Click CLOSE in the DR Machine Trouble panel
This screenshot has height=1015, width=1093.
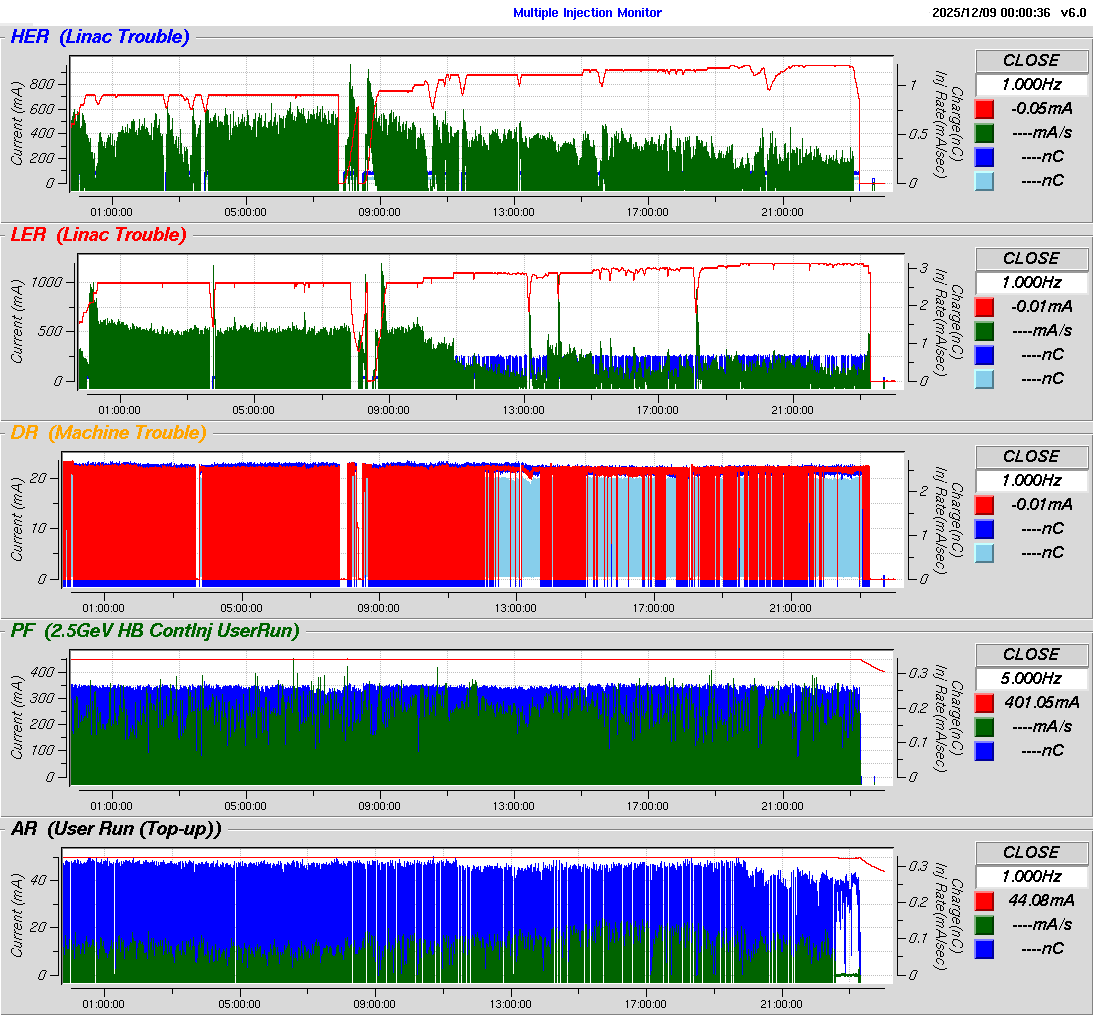tap(1030, 456)
